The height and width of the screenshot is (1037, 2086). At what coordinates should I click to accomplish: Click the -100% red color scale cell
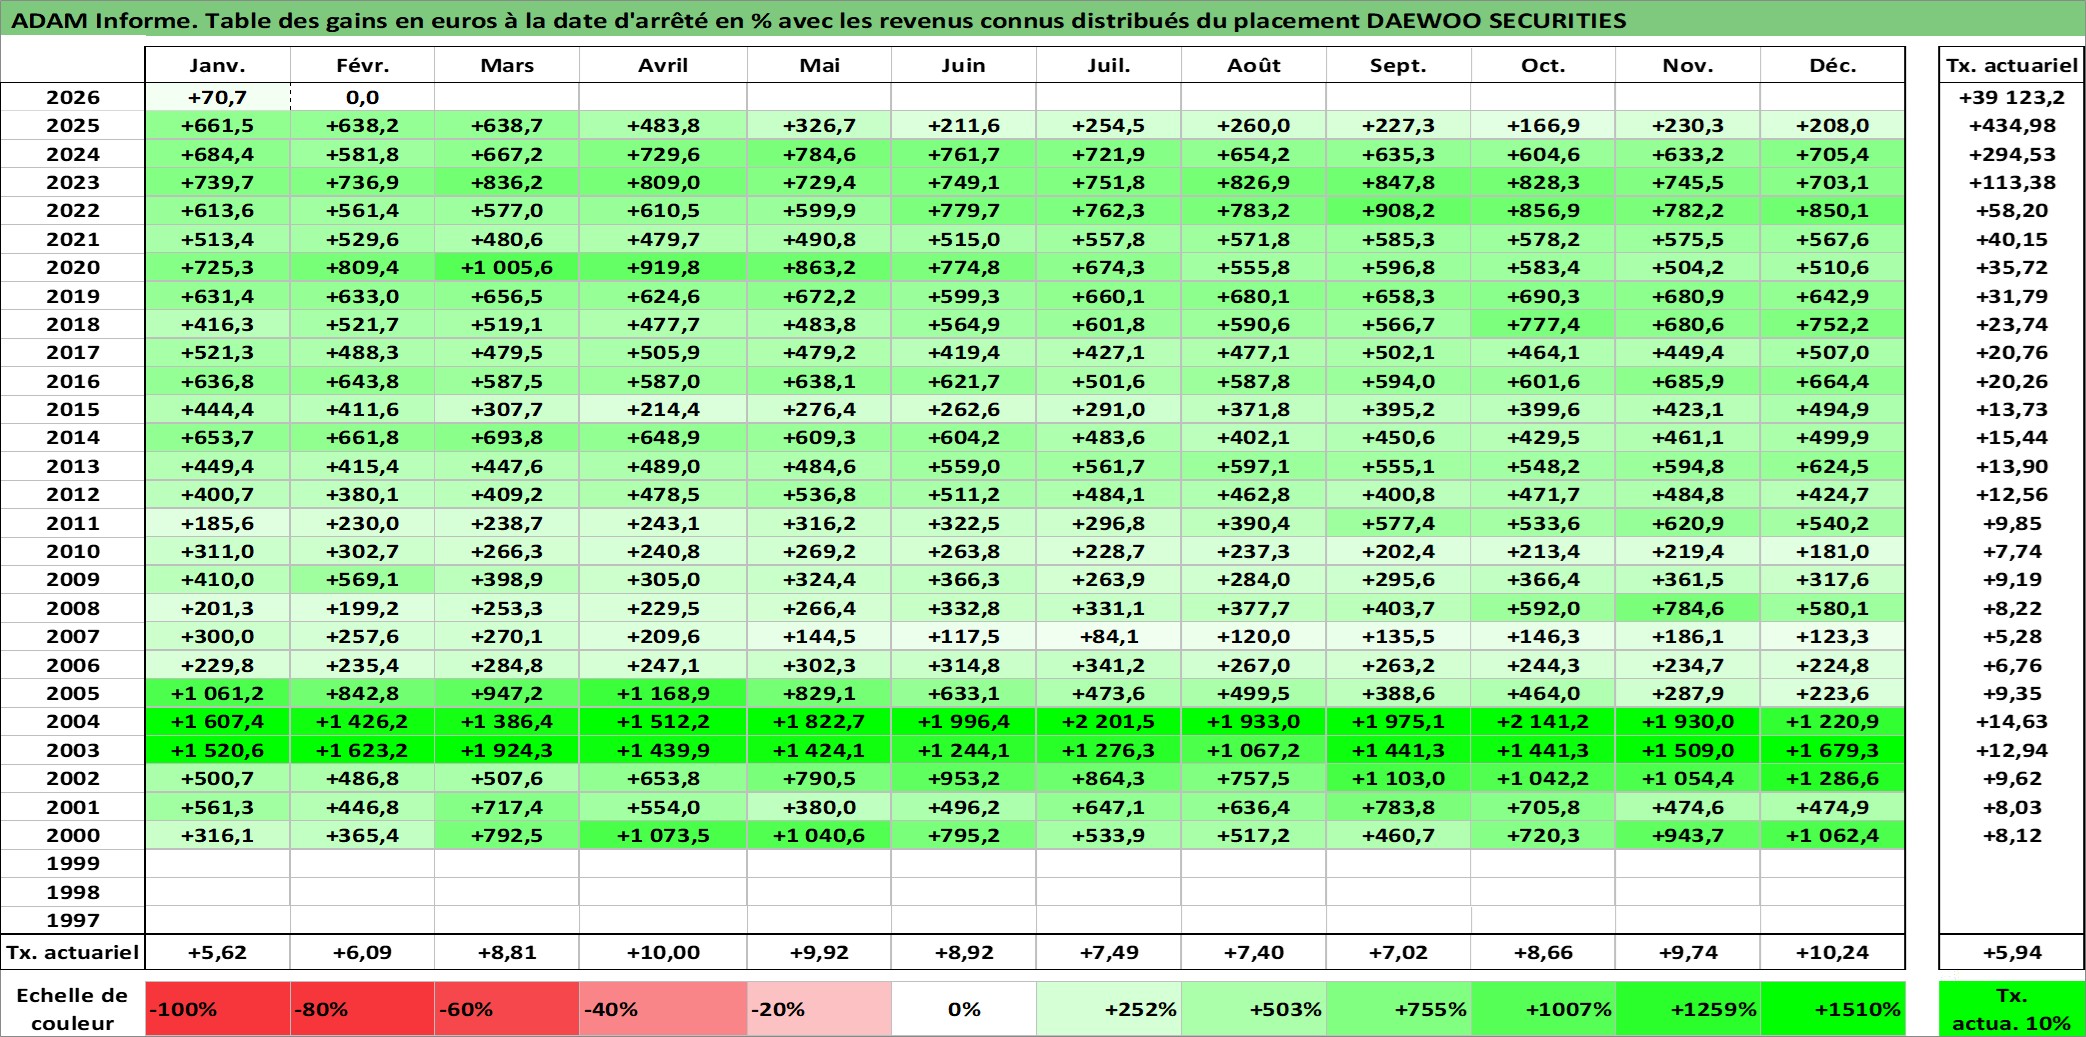click(218, 1009)
